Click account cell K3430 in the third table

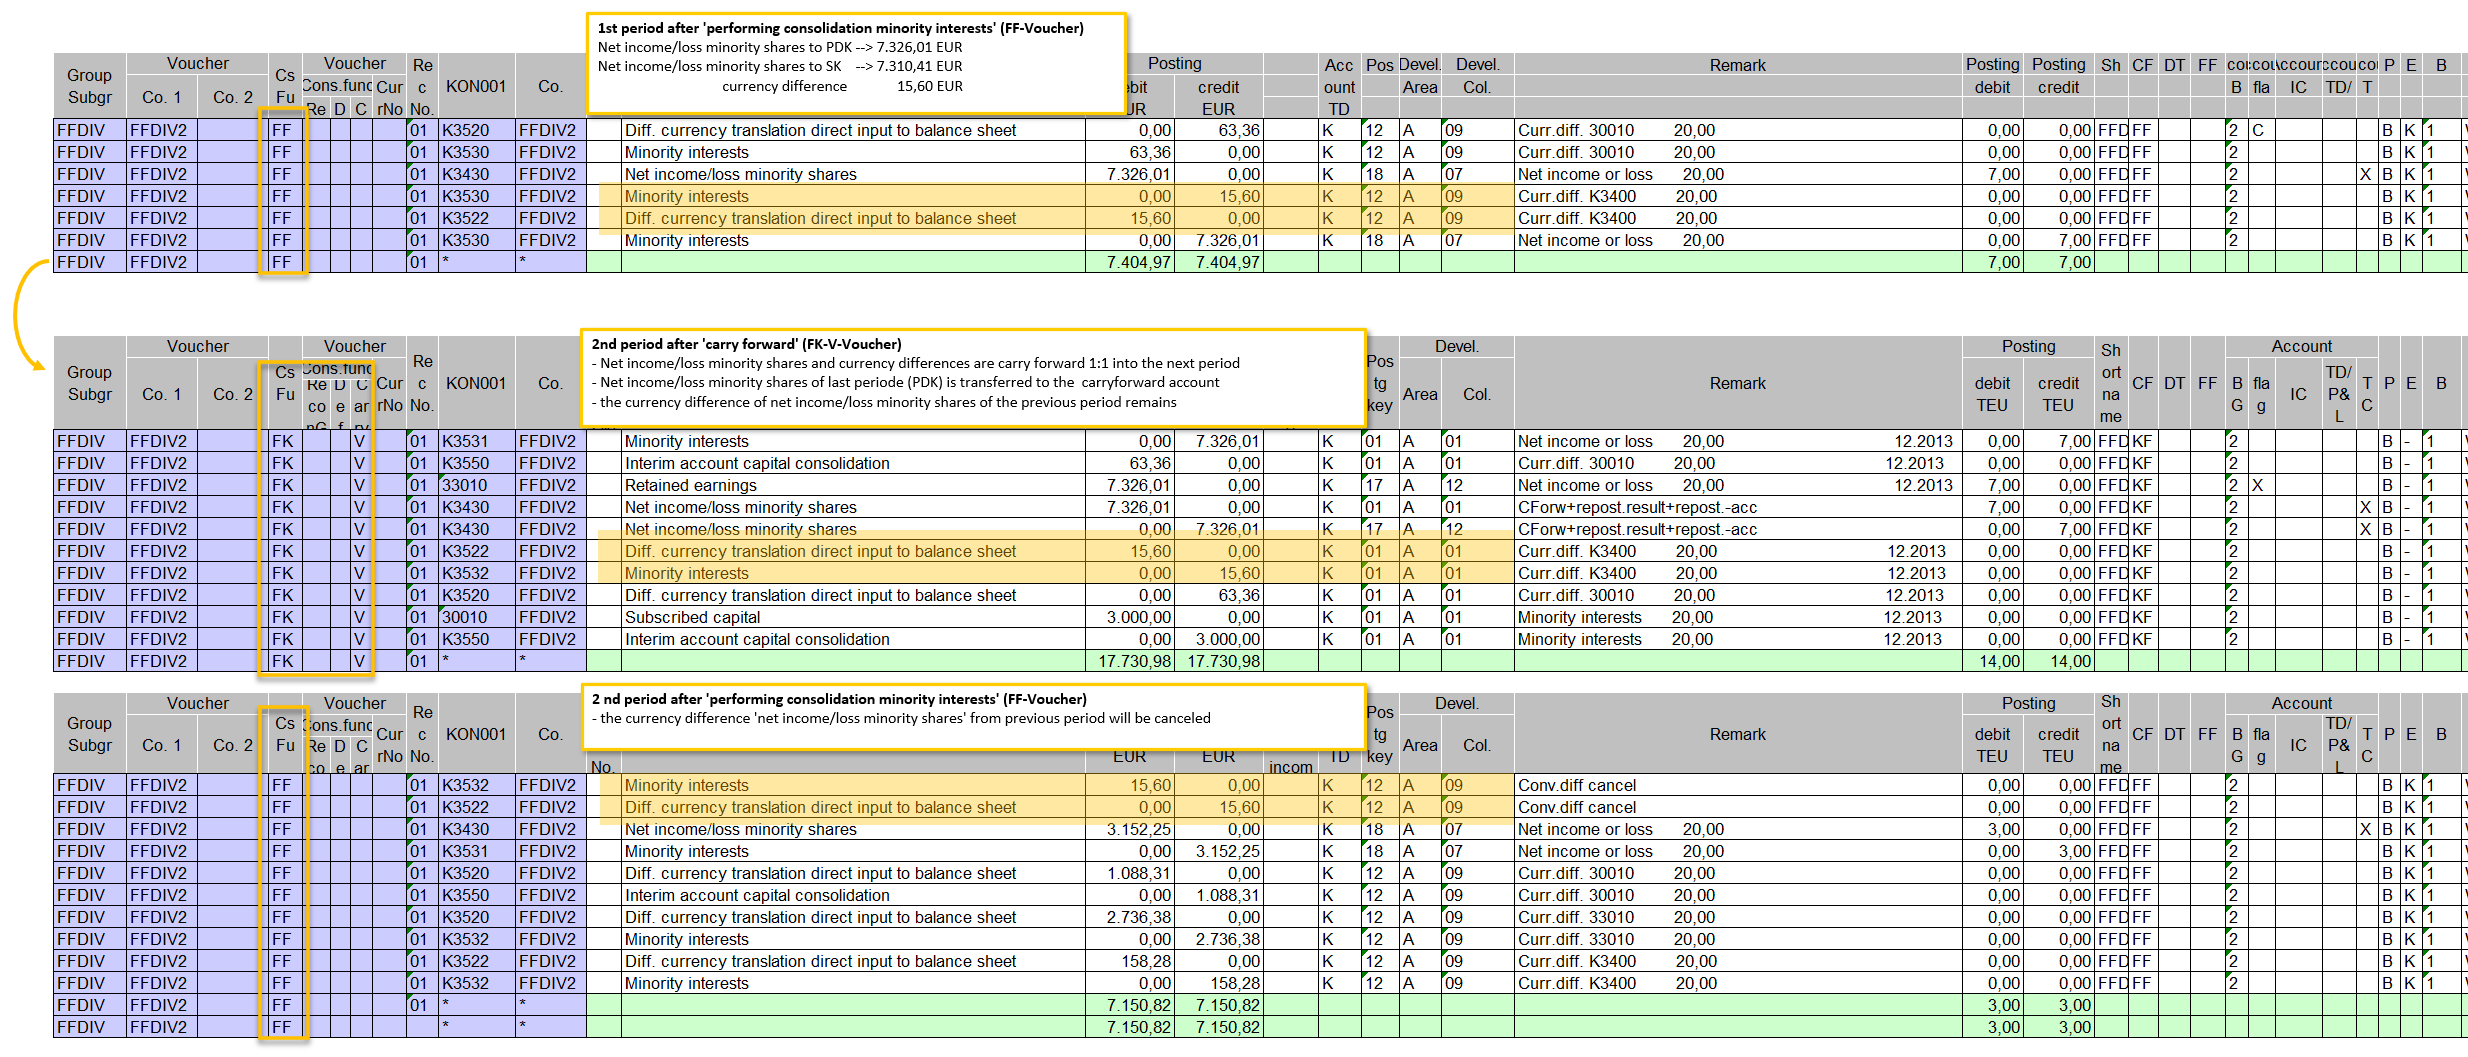pyautogui.click(x=476, y=829)
